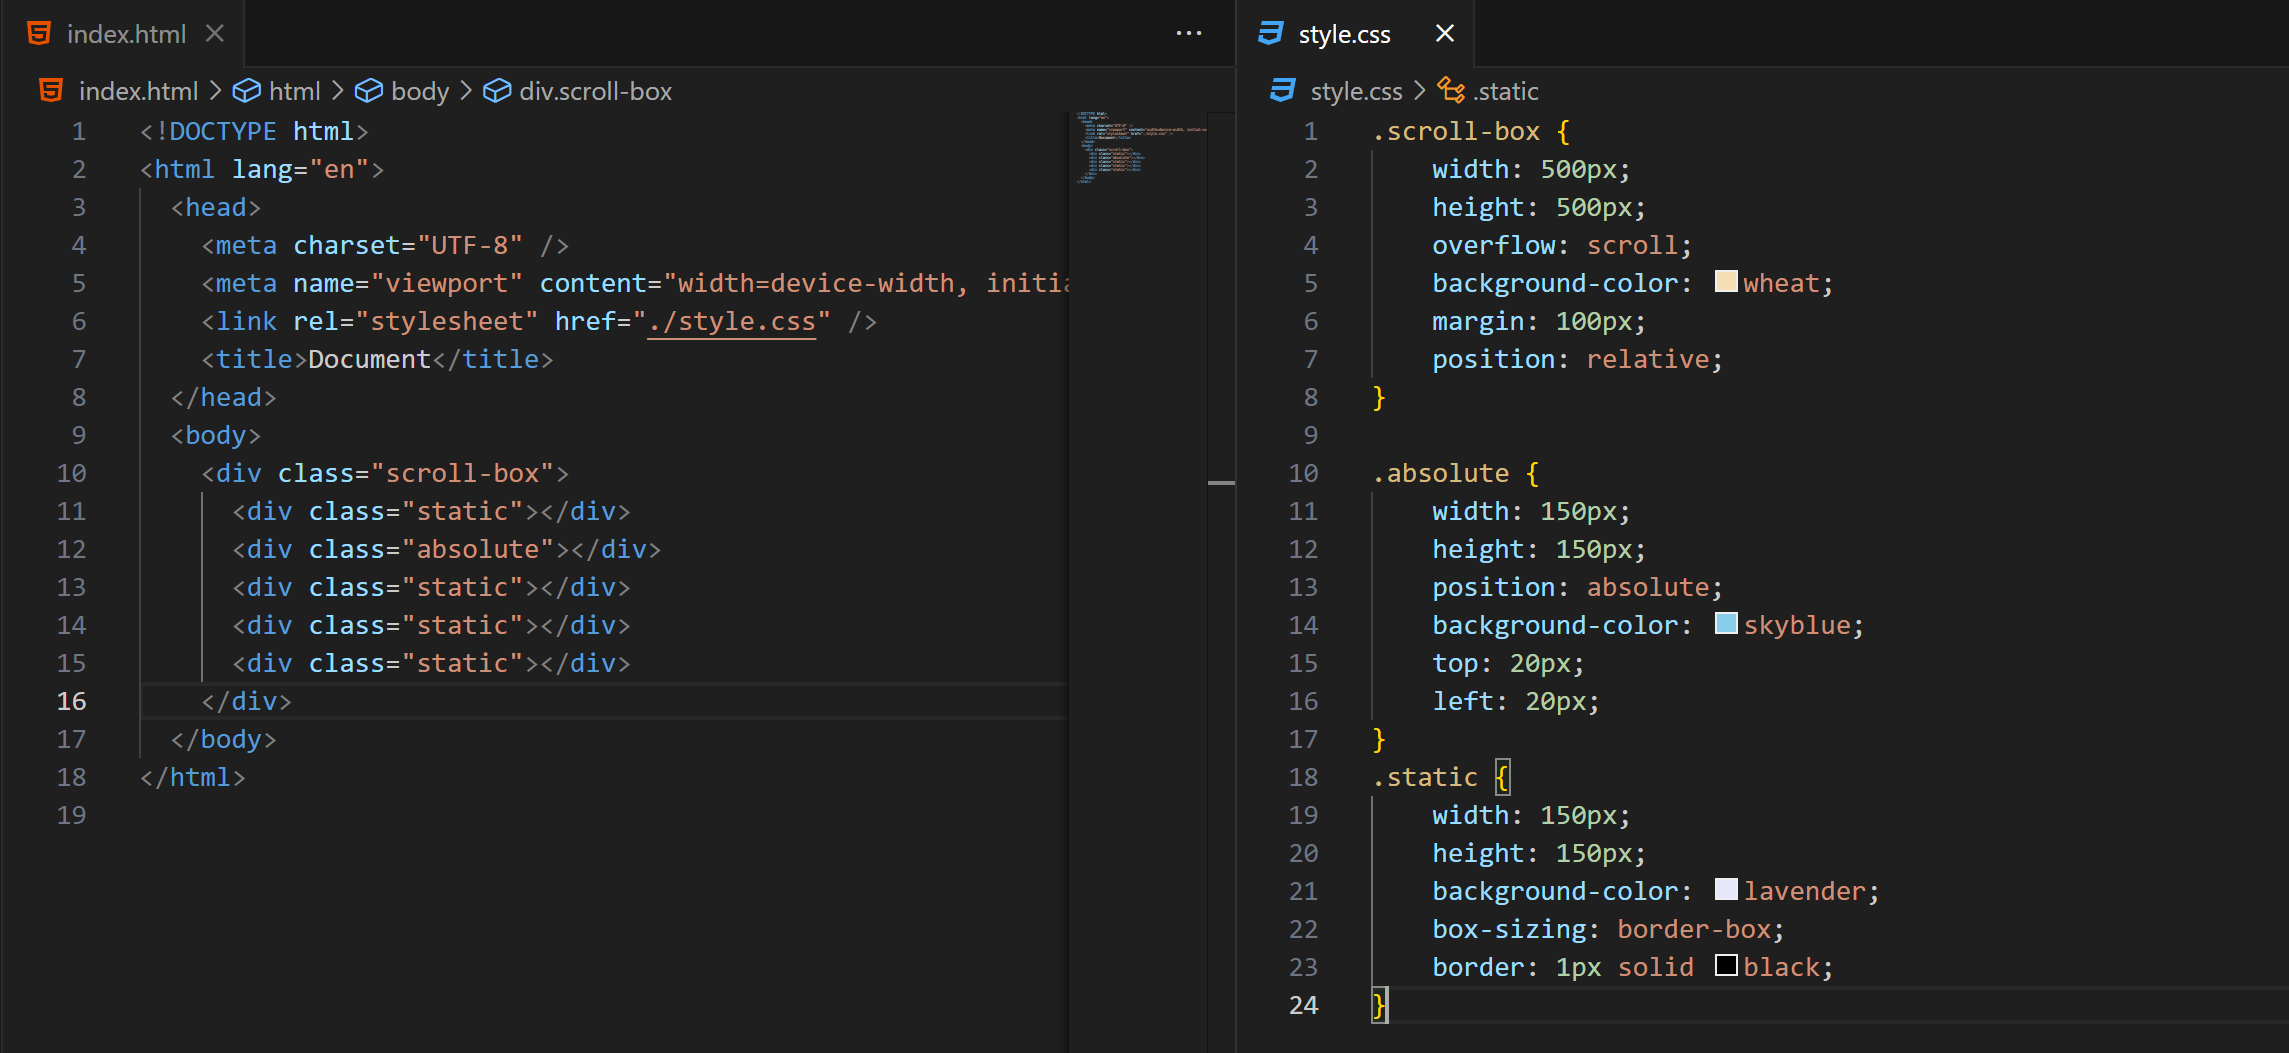Viewport: 2289px width, 1053px height.
Task: Click the div class="scroll-box" opening tag
Action: pos(385,473)
